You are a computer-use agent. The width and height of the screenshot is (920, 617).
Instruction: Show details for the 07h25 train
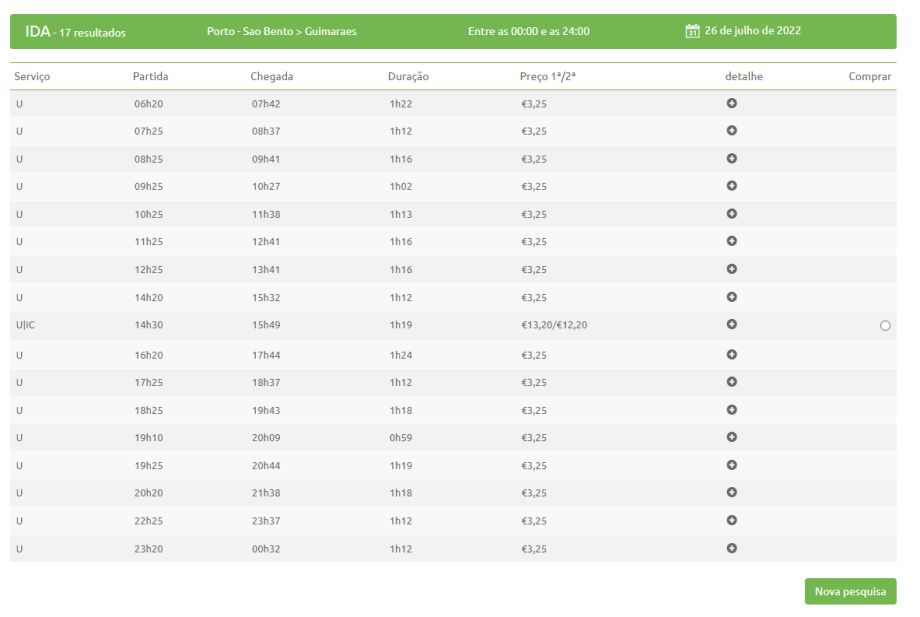point(731,131)
